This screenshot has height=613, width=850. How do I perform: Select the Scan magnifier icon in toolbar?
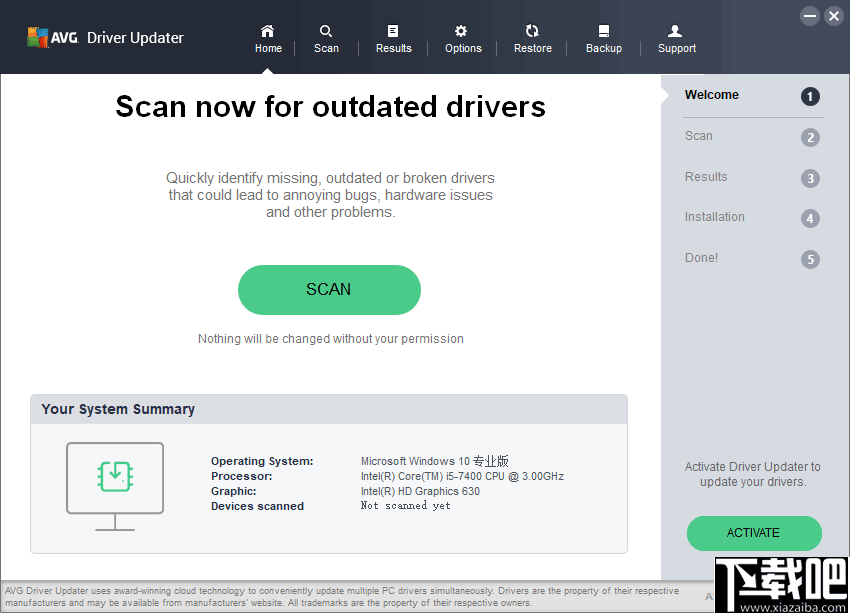(x=326, y=38)
